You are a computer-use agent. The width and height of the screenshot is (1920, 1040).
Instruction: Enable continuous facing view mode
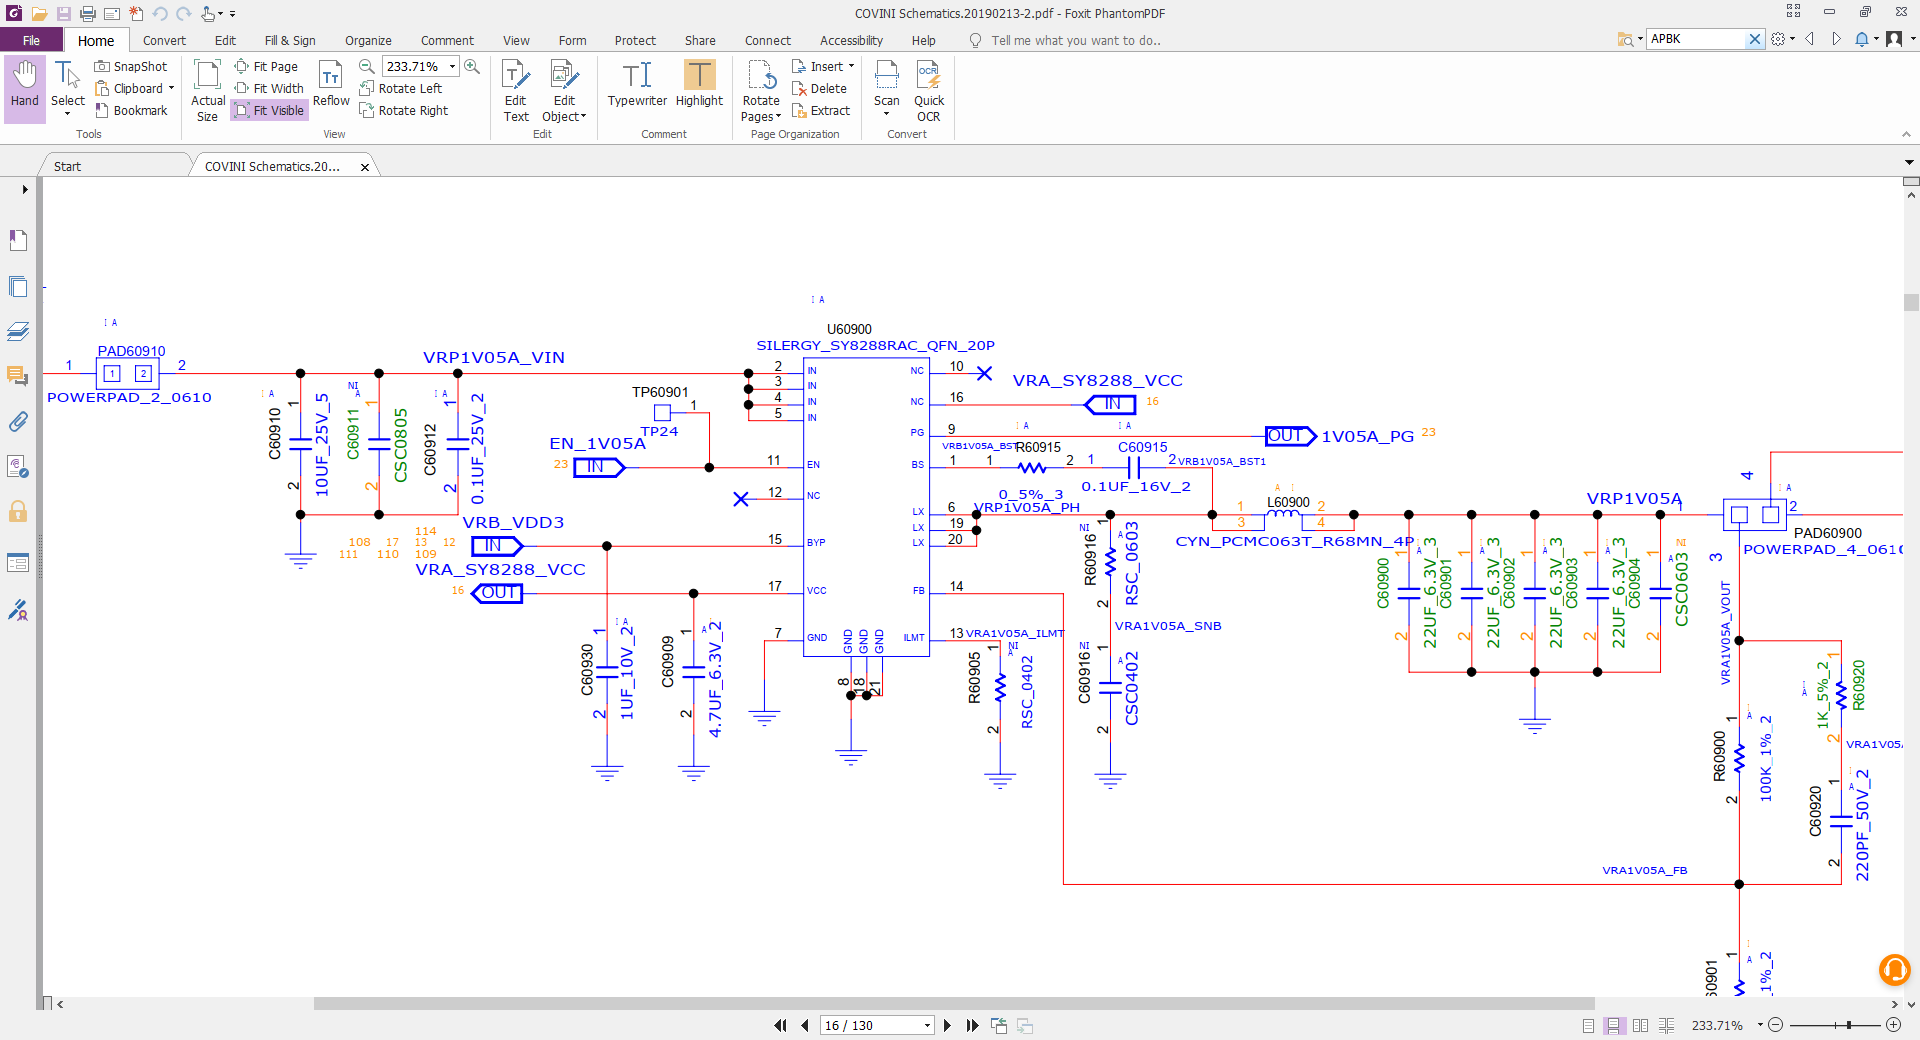1666,1025
